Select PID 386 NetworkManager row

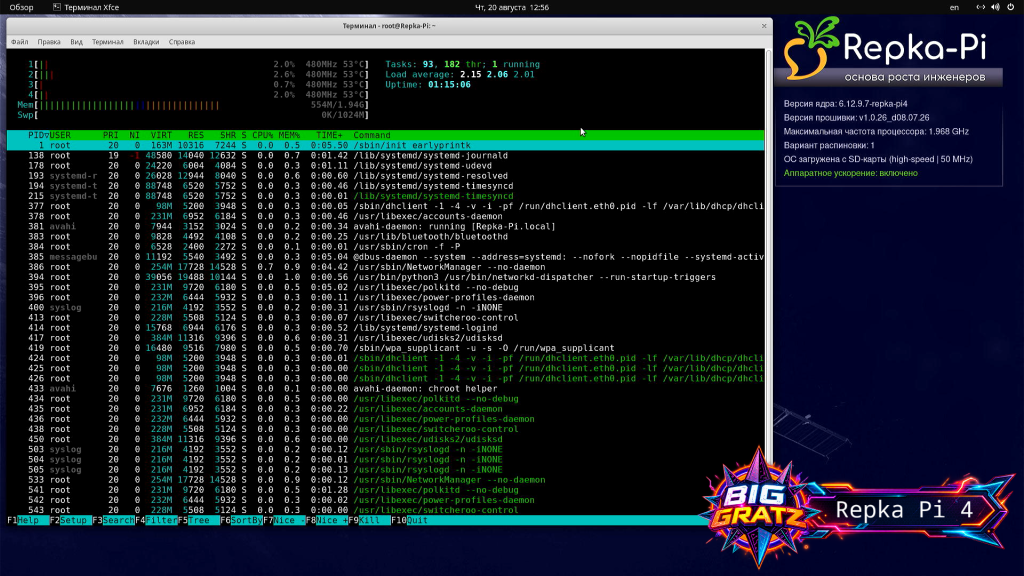coord(385,267)
